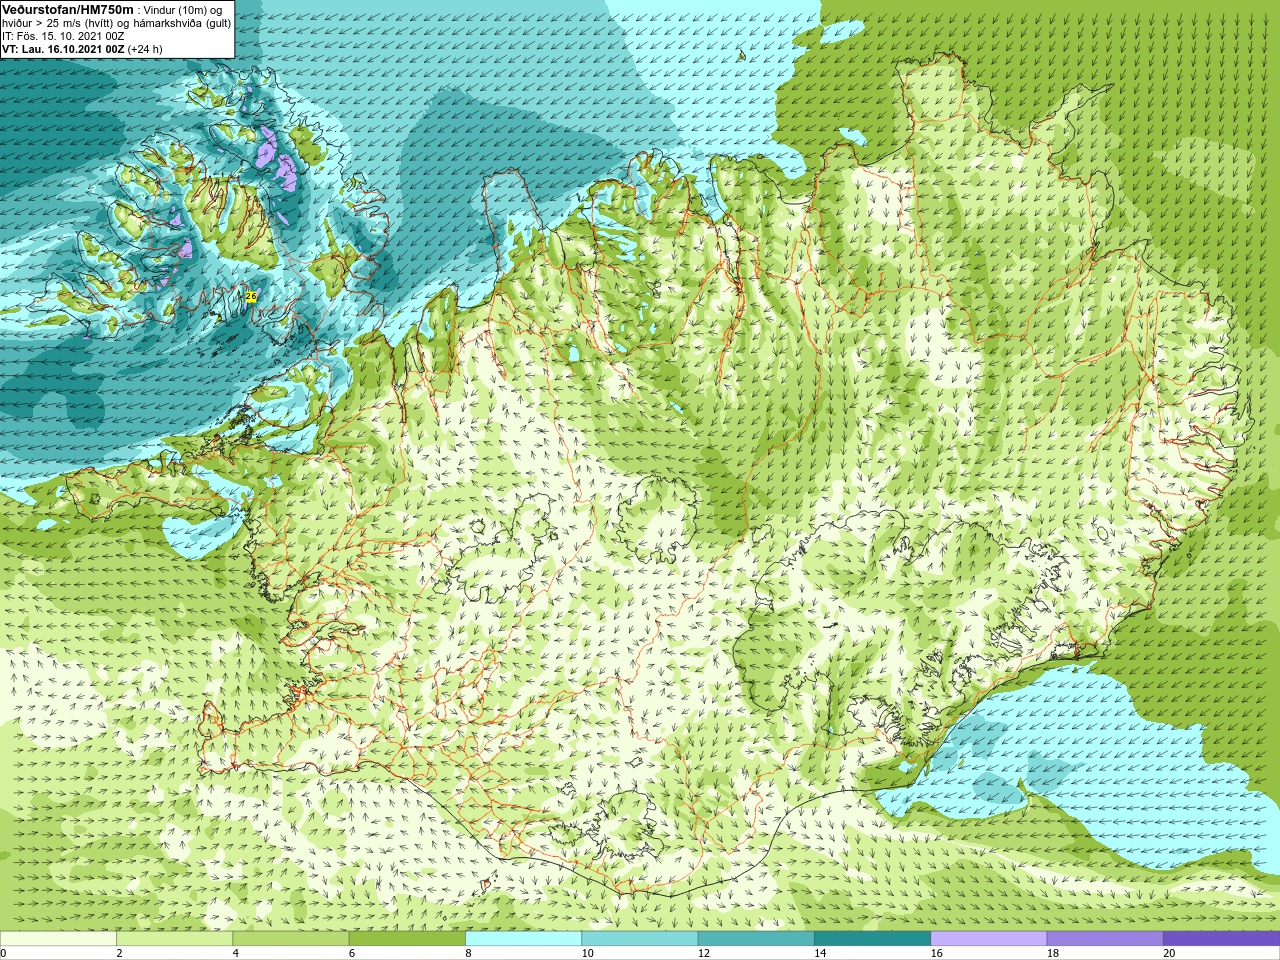Click the legend scale value '20'

click(x=1169, y=953)
